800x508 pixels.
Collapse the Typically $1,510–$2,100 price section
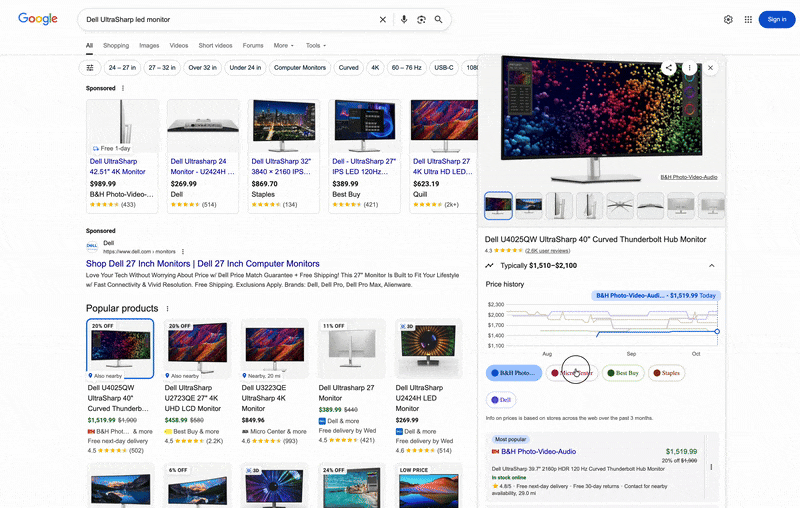(x=711, y=266)
